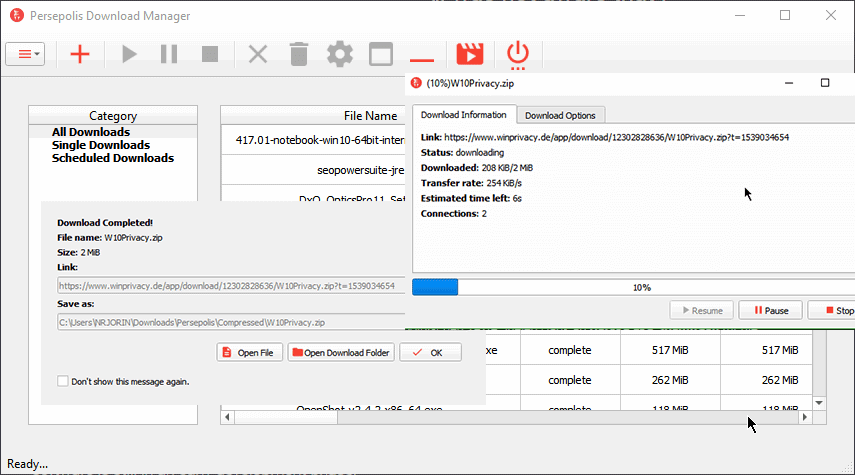This screenshot has height=475, width=855.
Task: Click the vertical scrollbar down arrow
Action: click(x=819, y=403)
